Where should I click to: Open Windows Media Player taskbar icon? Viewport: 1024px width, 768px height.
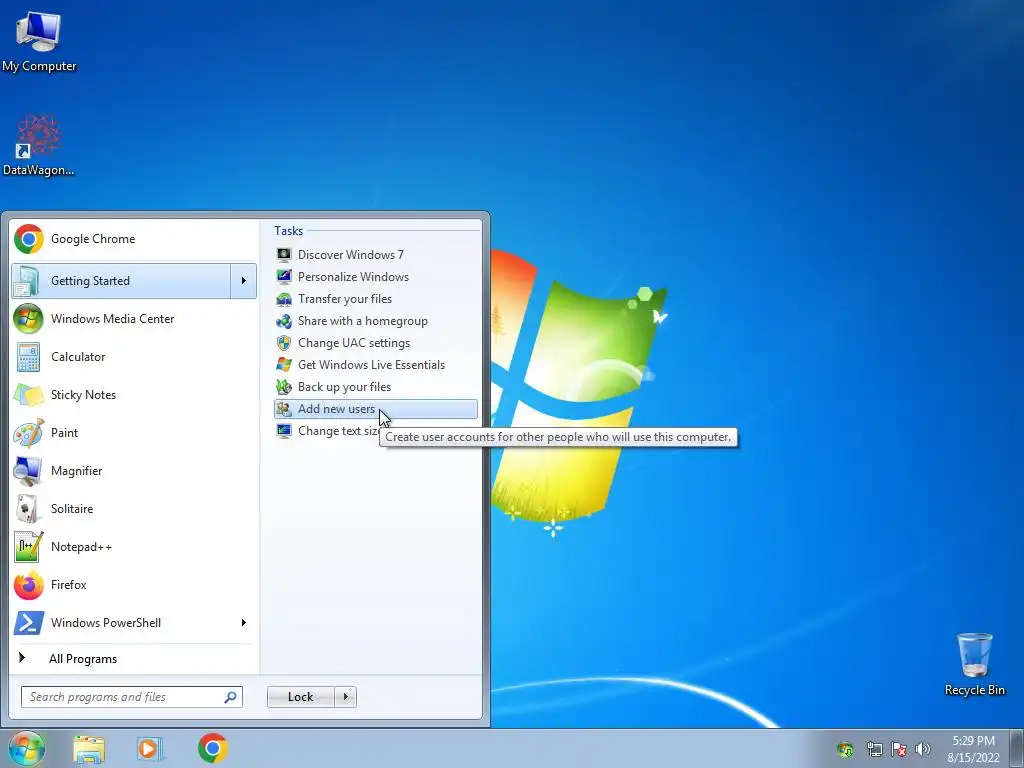(x=150, y=749)
